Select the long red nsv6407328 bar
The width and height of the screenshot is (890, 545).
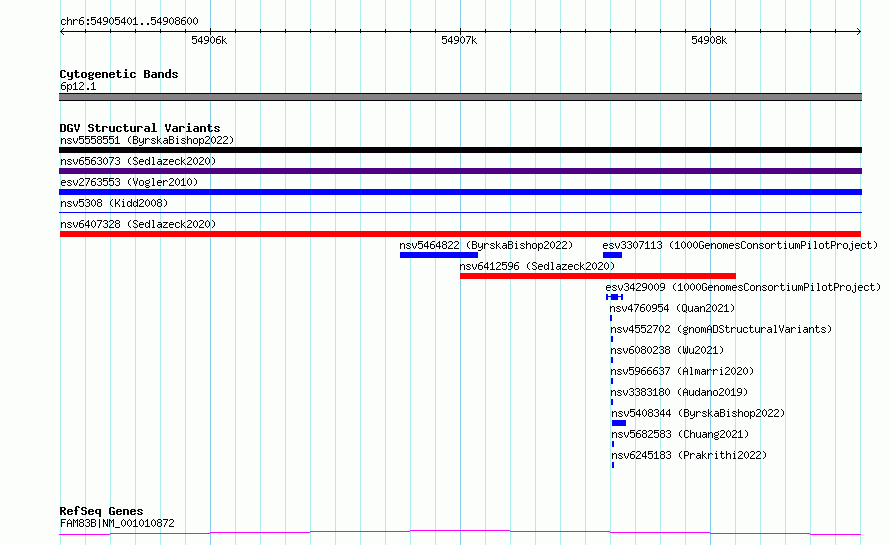point(460,234)
